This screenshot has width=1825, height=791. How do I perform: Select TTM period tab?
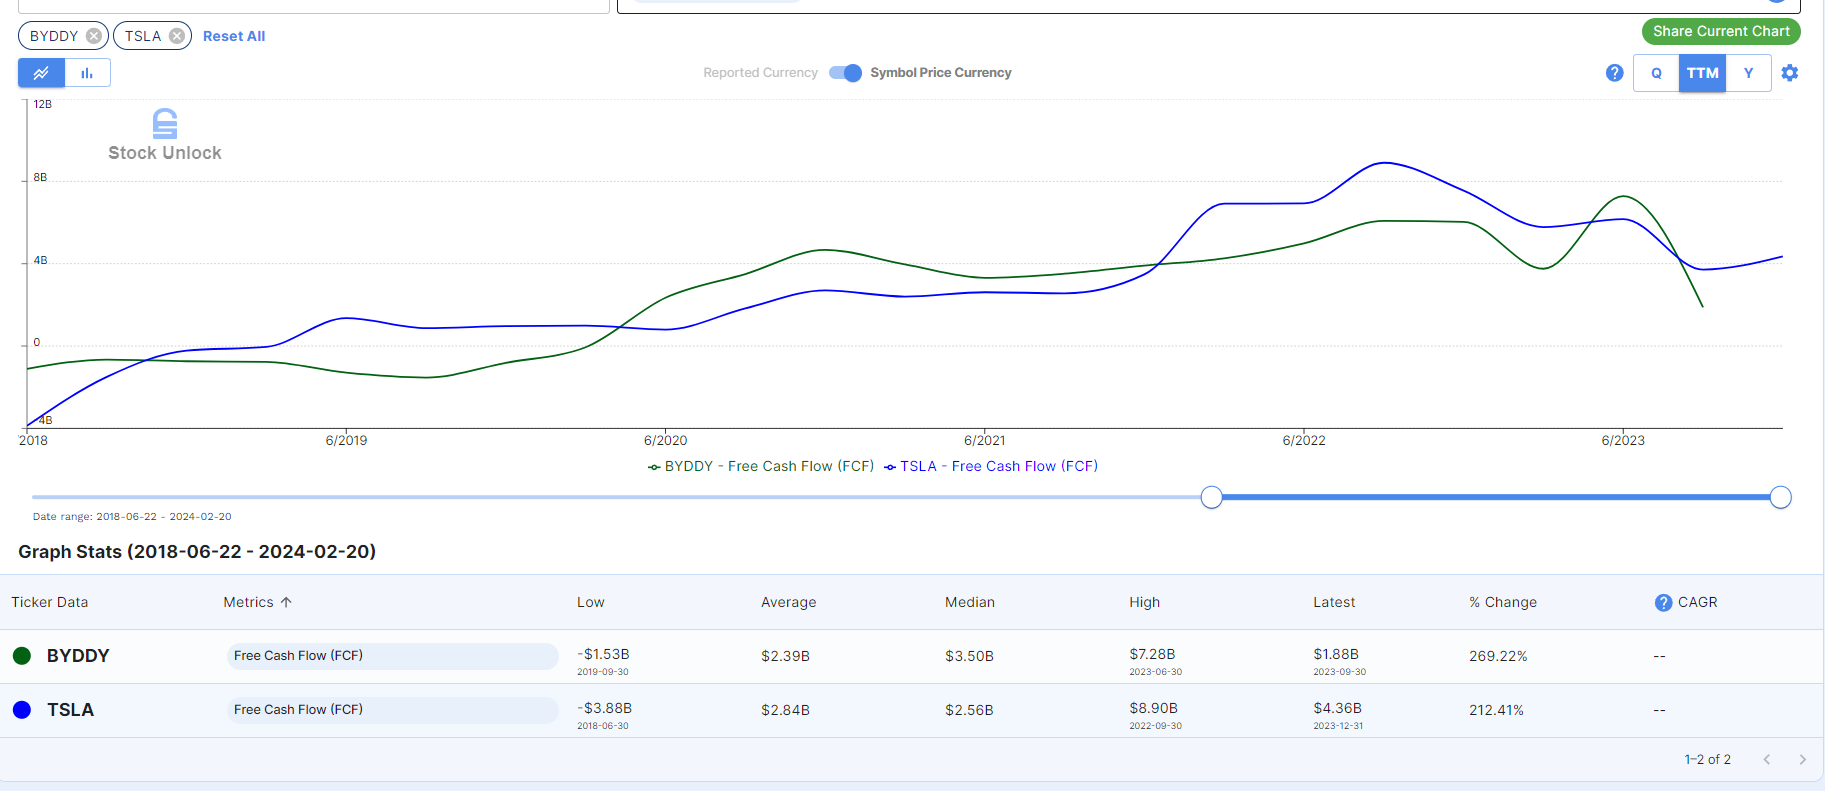tap(1702, 73)
